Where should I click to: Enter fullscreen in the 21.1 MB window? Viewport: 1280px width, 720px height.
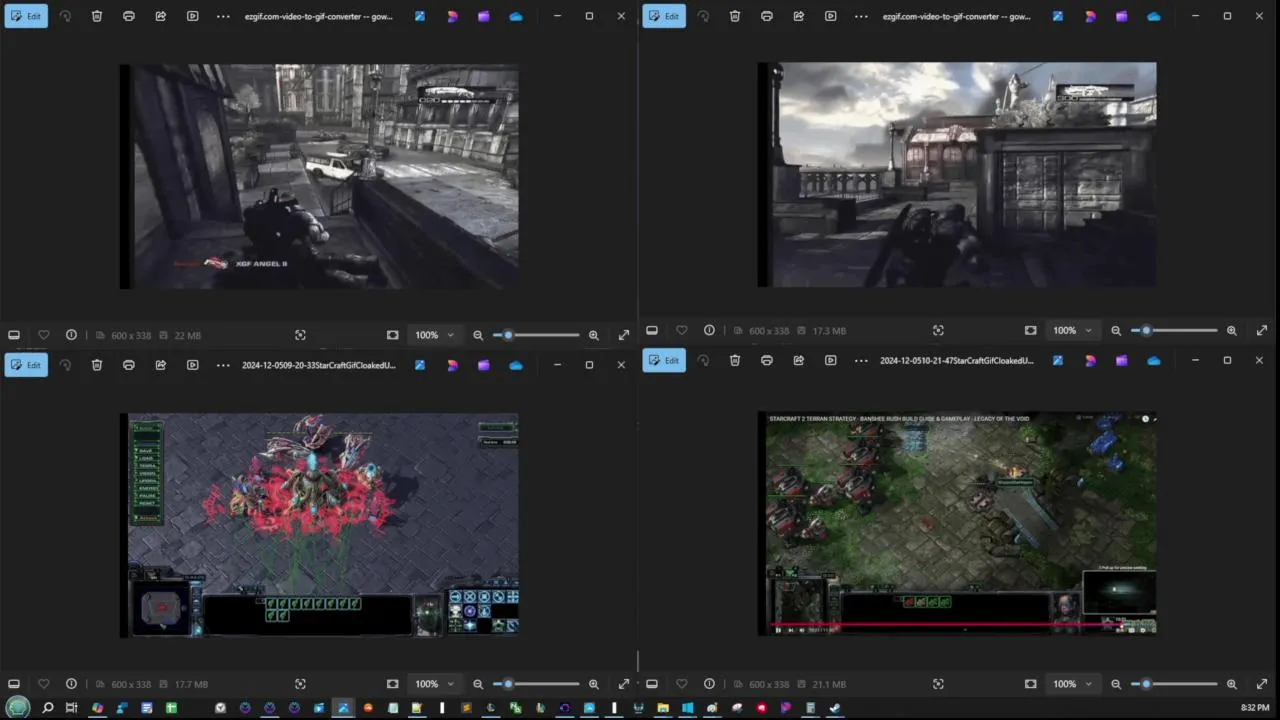click(1262, 684)
